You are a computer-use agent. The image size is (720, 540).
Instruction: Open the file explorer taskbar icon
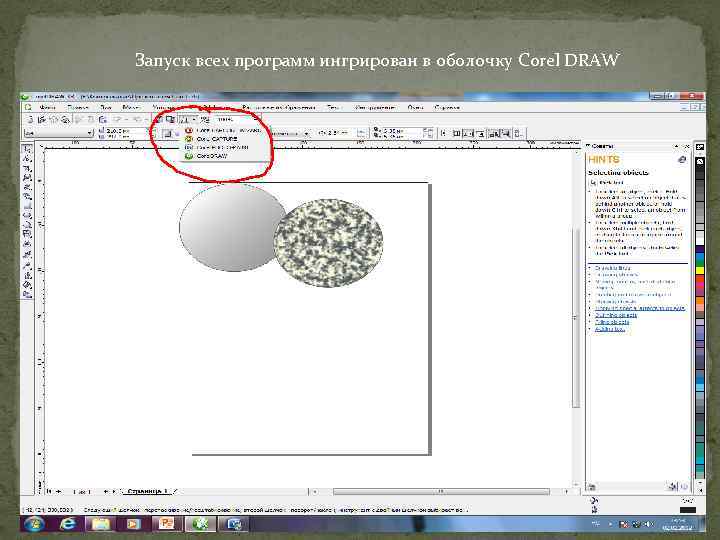coord(101,524)
